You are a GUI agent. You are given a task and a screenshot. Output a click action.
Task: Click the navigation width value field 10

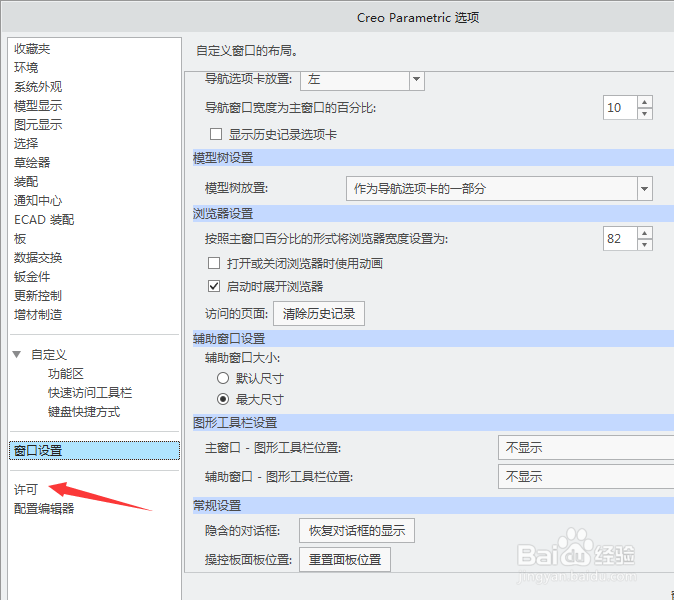point(619,107)
